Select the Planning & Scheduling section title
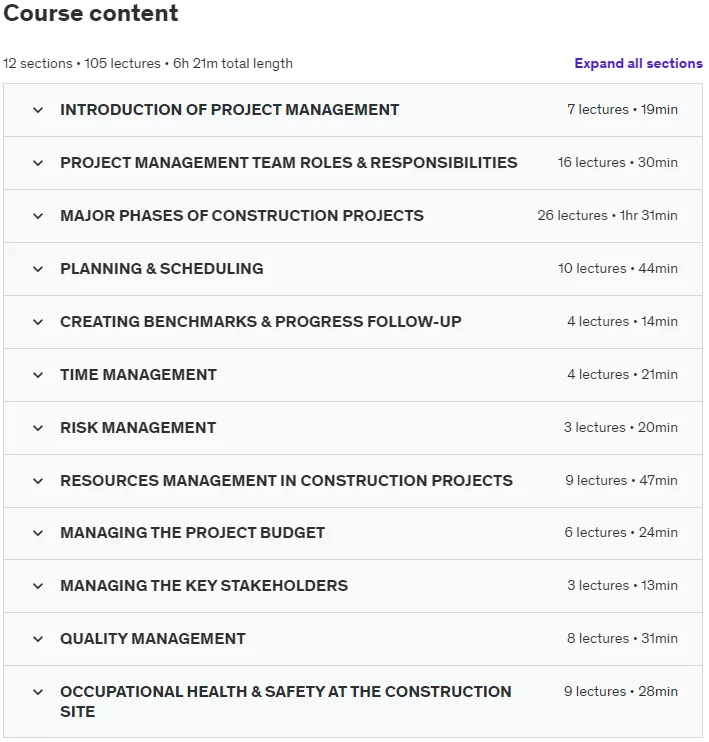The width and height of the screenshot is (709, 742). pyautogui.click(x=161, y=269)
